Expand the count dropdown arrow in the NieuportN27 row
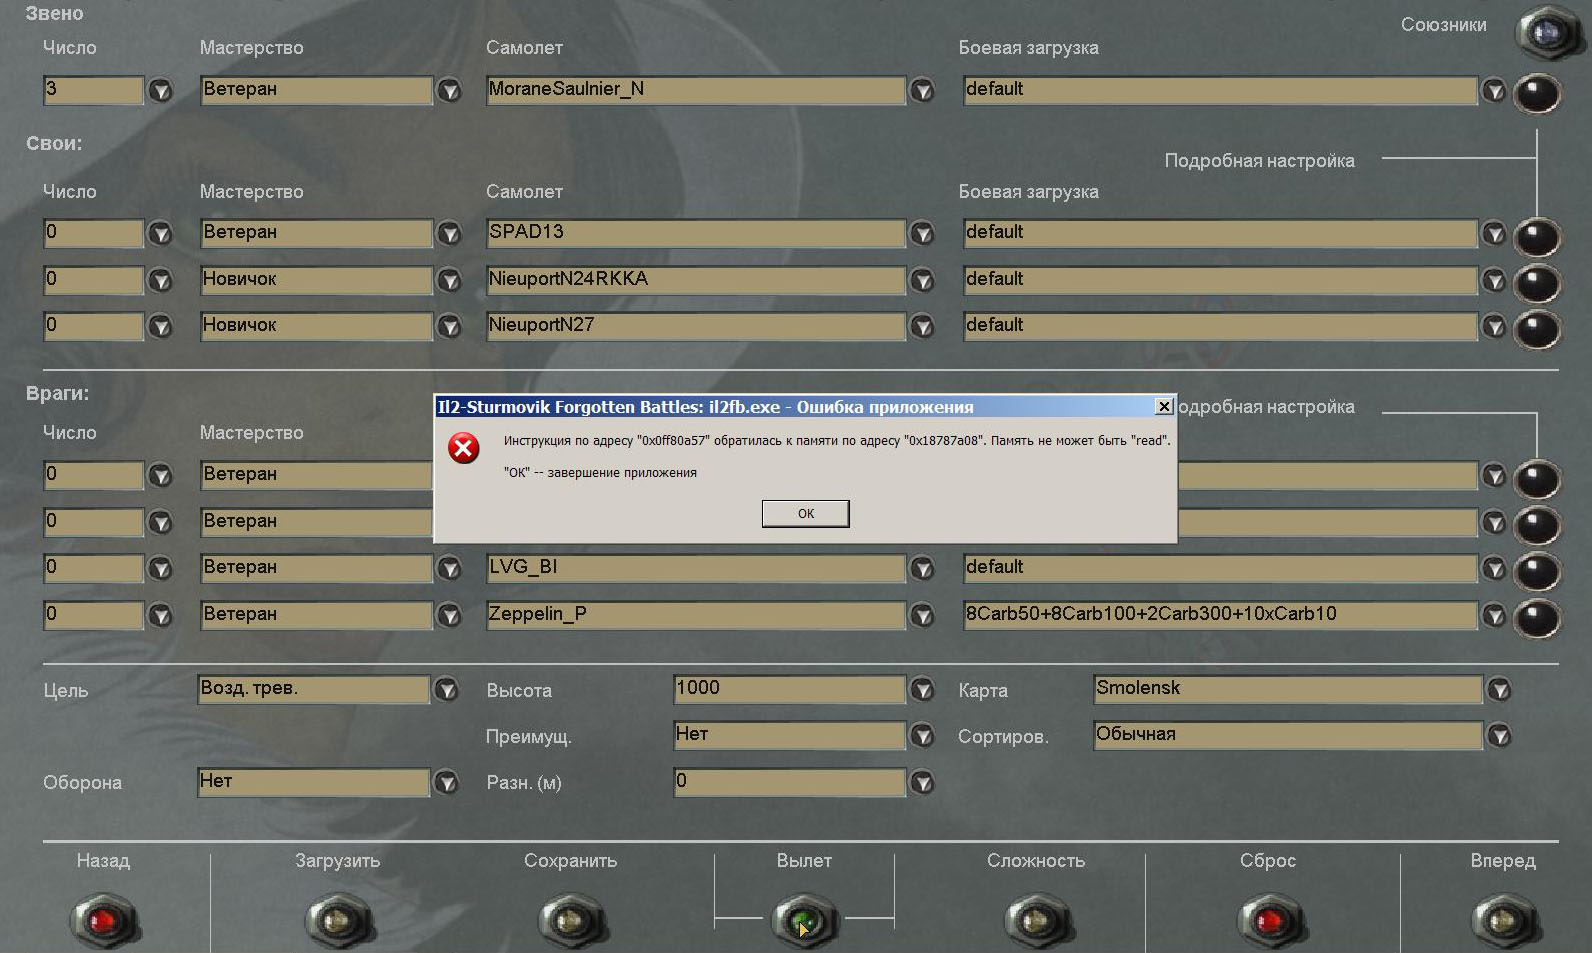 tap(160, 327)
